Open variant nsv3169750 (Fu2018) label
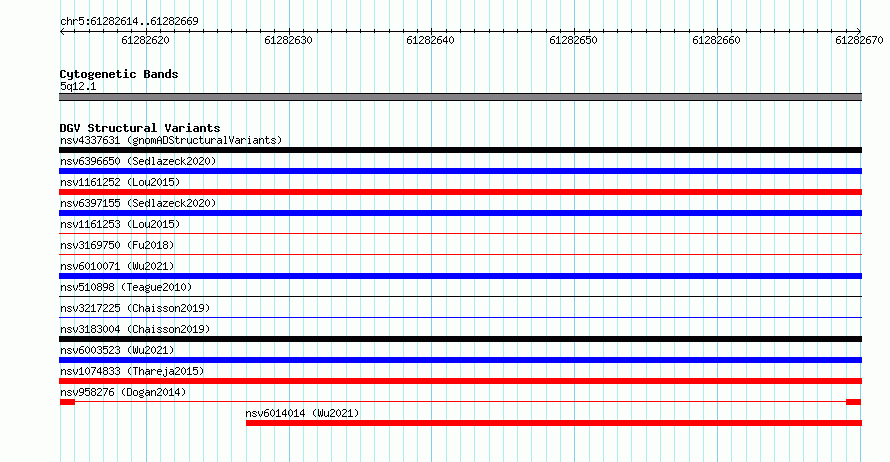Screen dimensions: 890x462 pos(117,245)
